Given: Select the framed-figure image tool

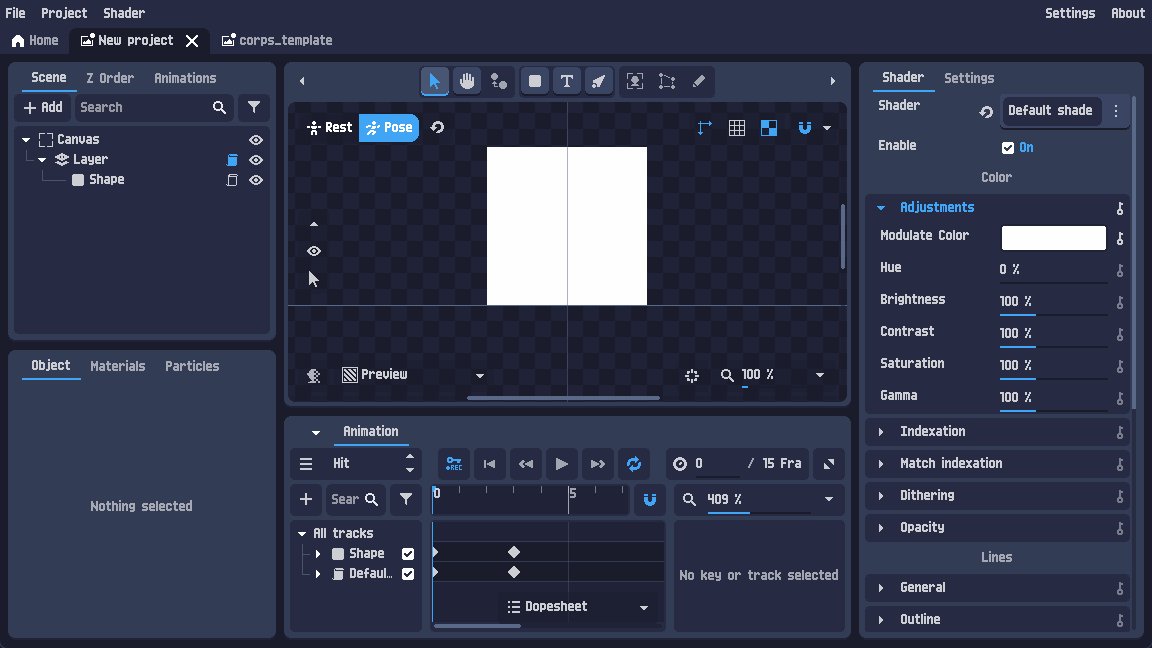Looking at the screenshot, I should (635, 81).
